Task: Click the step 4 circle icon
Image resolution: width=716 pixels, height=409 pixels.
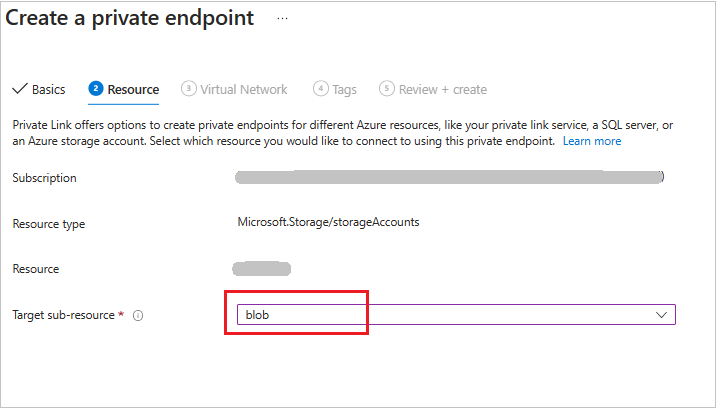Action: click(x=320, y=89)
